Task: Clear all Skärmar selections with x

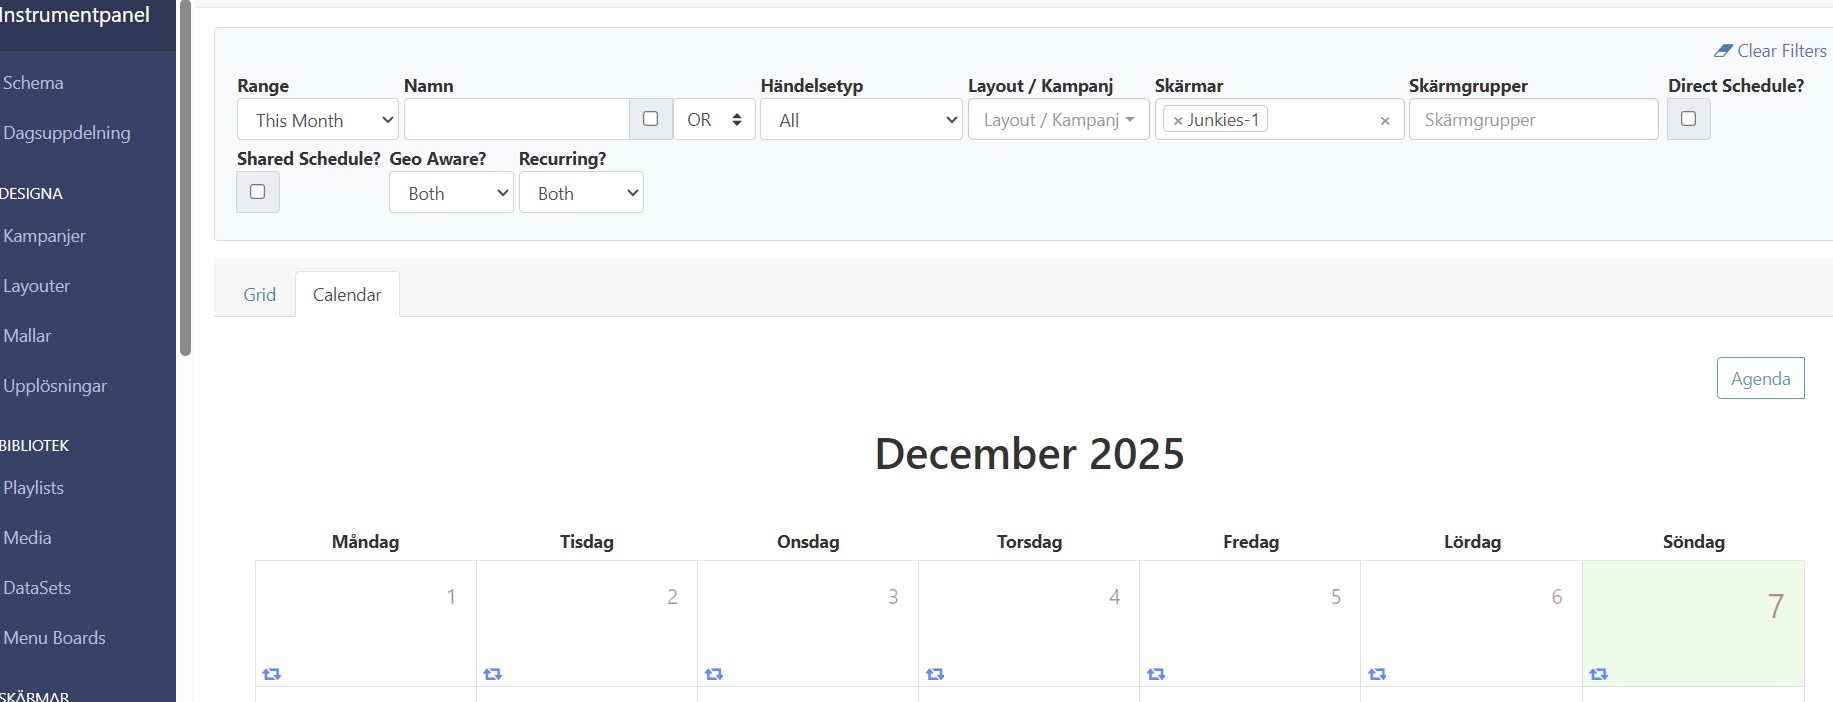Action: [x=1385, y=121]
